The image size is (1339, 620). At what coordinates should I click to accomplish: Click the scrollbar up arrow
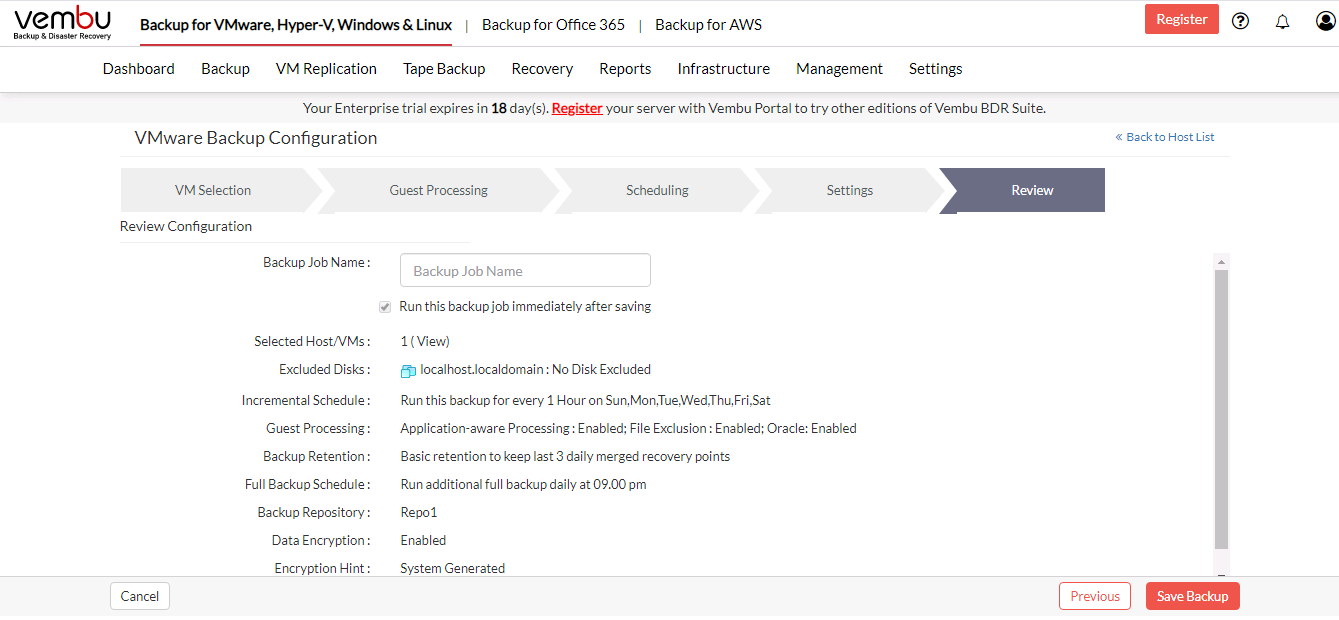click(x=1221, y=261)
